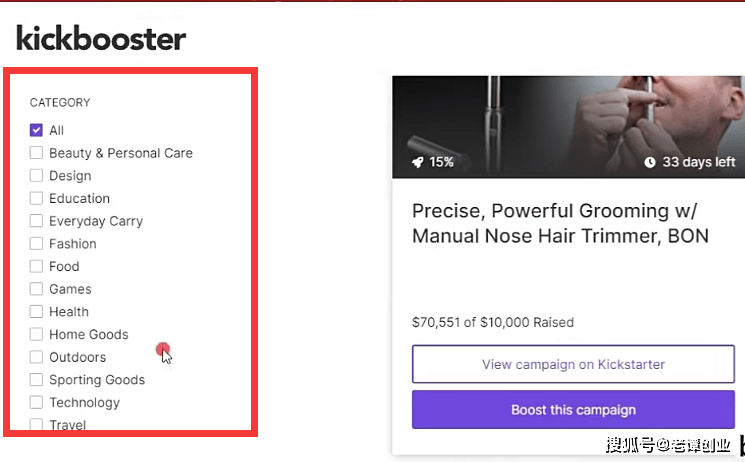Click the rocket funding percentage icon
The height and width of the screenshot is (462, 745).
(x=416, y=162)
